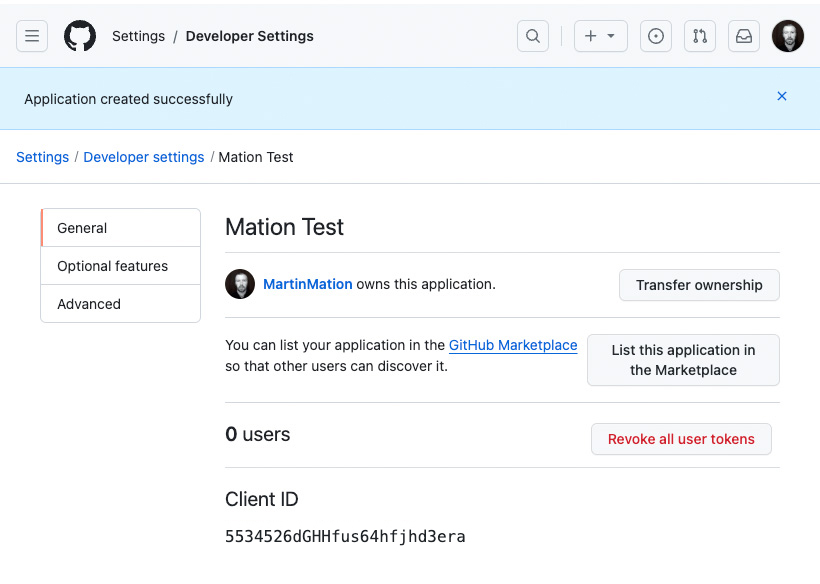820x584 pixels.
Task: Dismiss the 'Application created successfully' banner
Action: (782, 96)
